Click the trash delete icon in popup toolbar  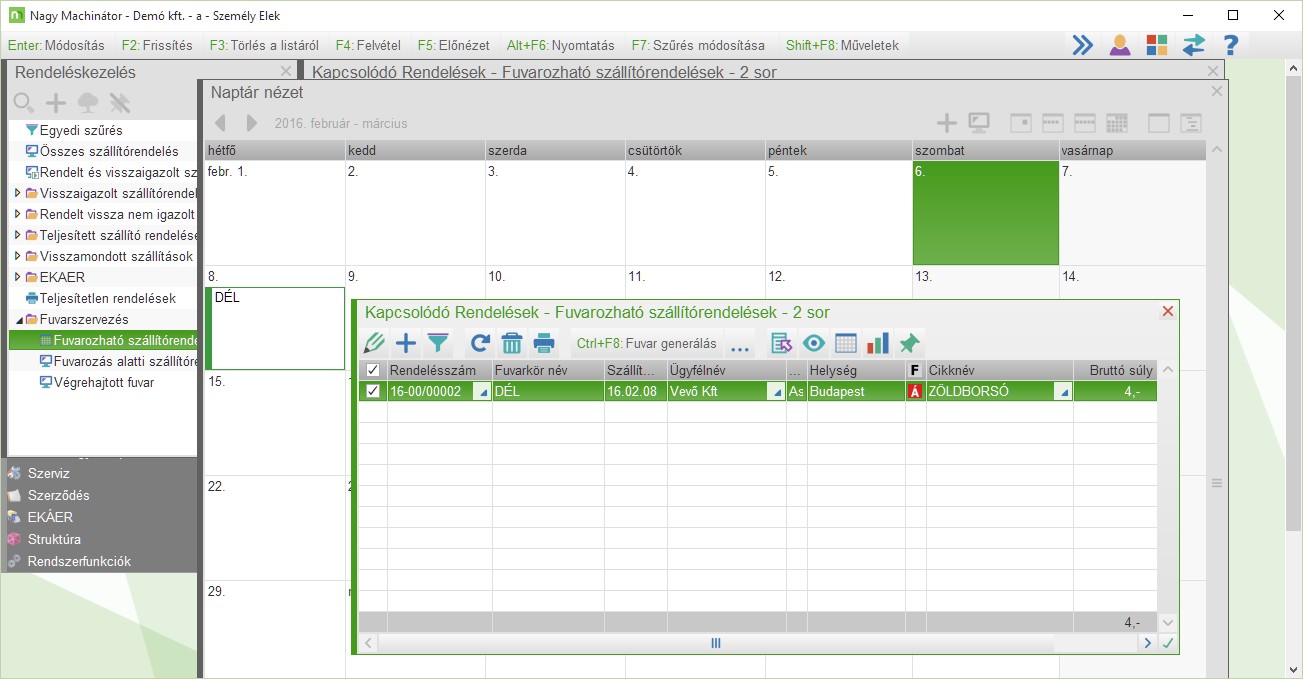[x=512, y=343]
